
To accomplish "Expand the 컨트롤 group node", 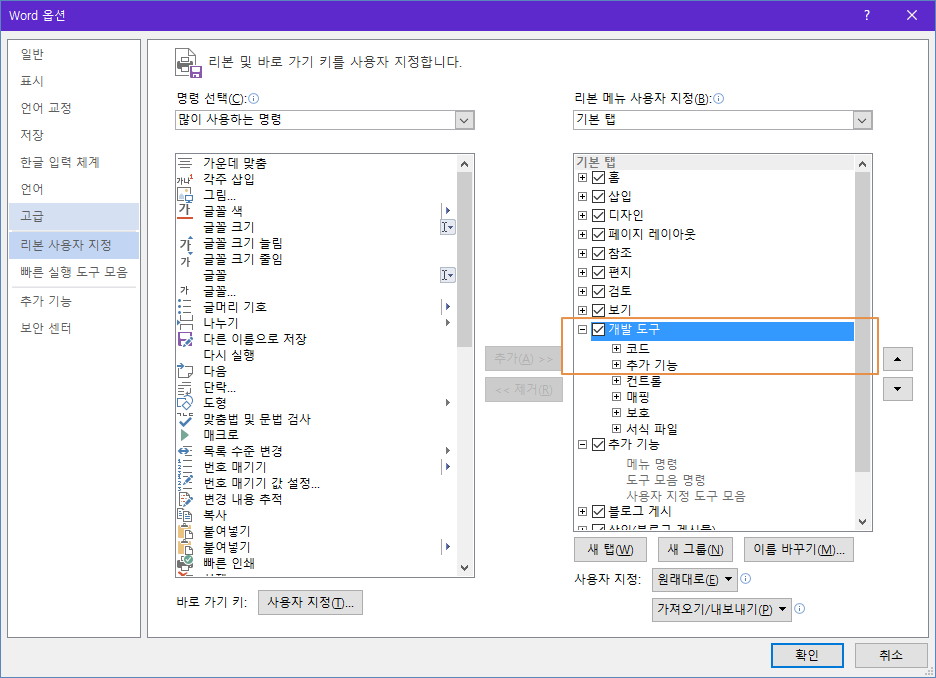I will click(x=617, y=381).
